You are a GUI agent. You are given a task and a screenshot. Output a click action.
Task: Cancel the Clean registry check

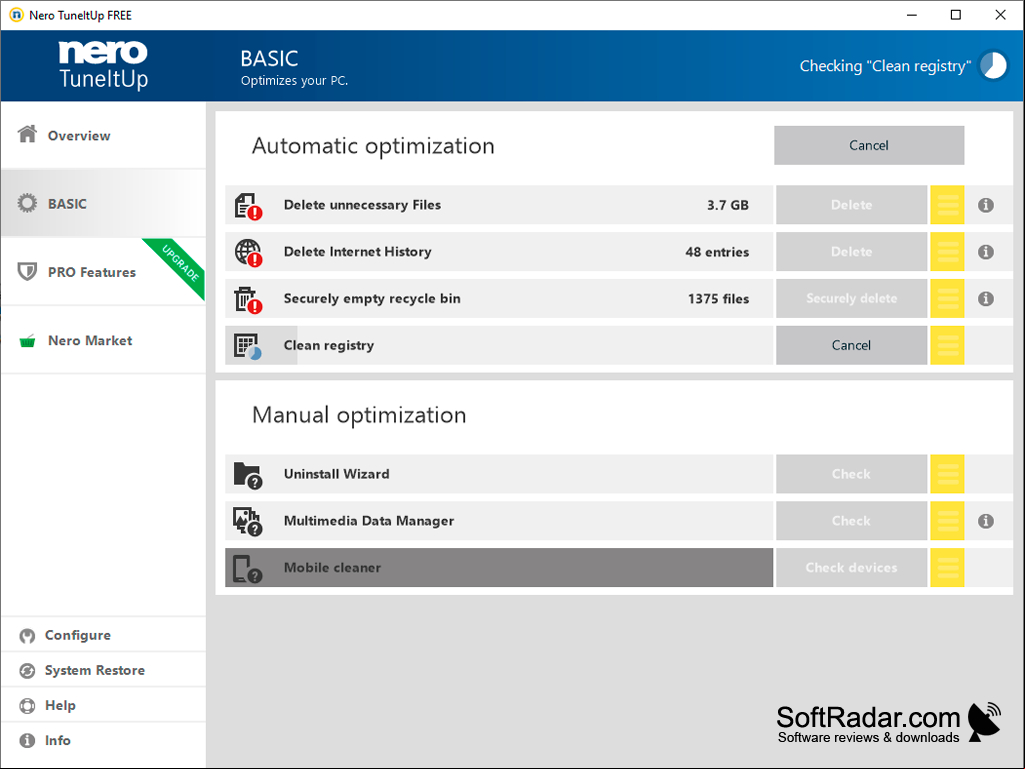click(851, 345)
